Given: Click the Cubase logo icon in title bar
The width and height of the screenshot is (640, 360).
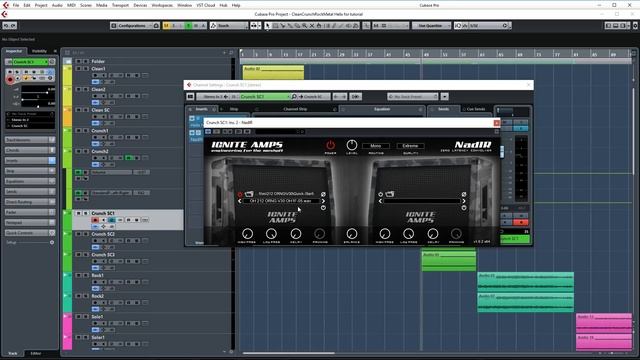Looking at the screenshot, I should pyautogui.click(x=5, y=5).
